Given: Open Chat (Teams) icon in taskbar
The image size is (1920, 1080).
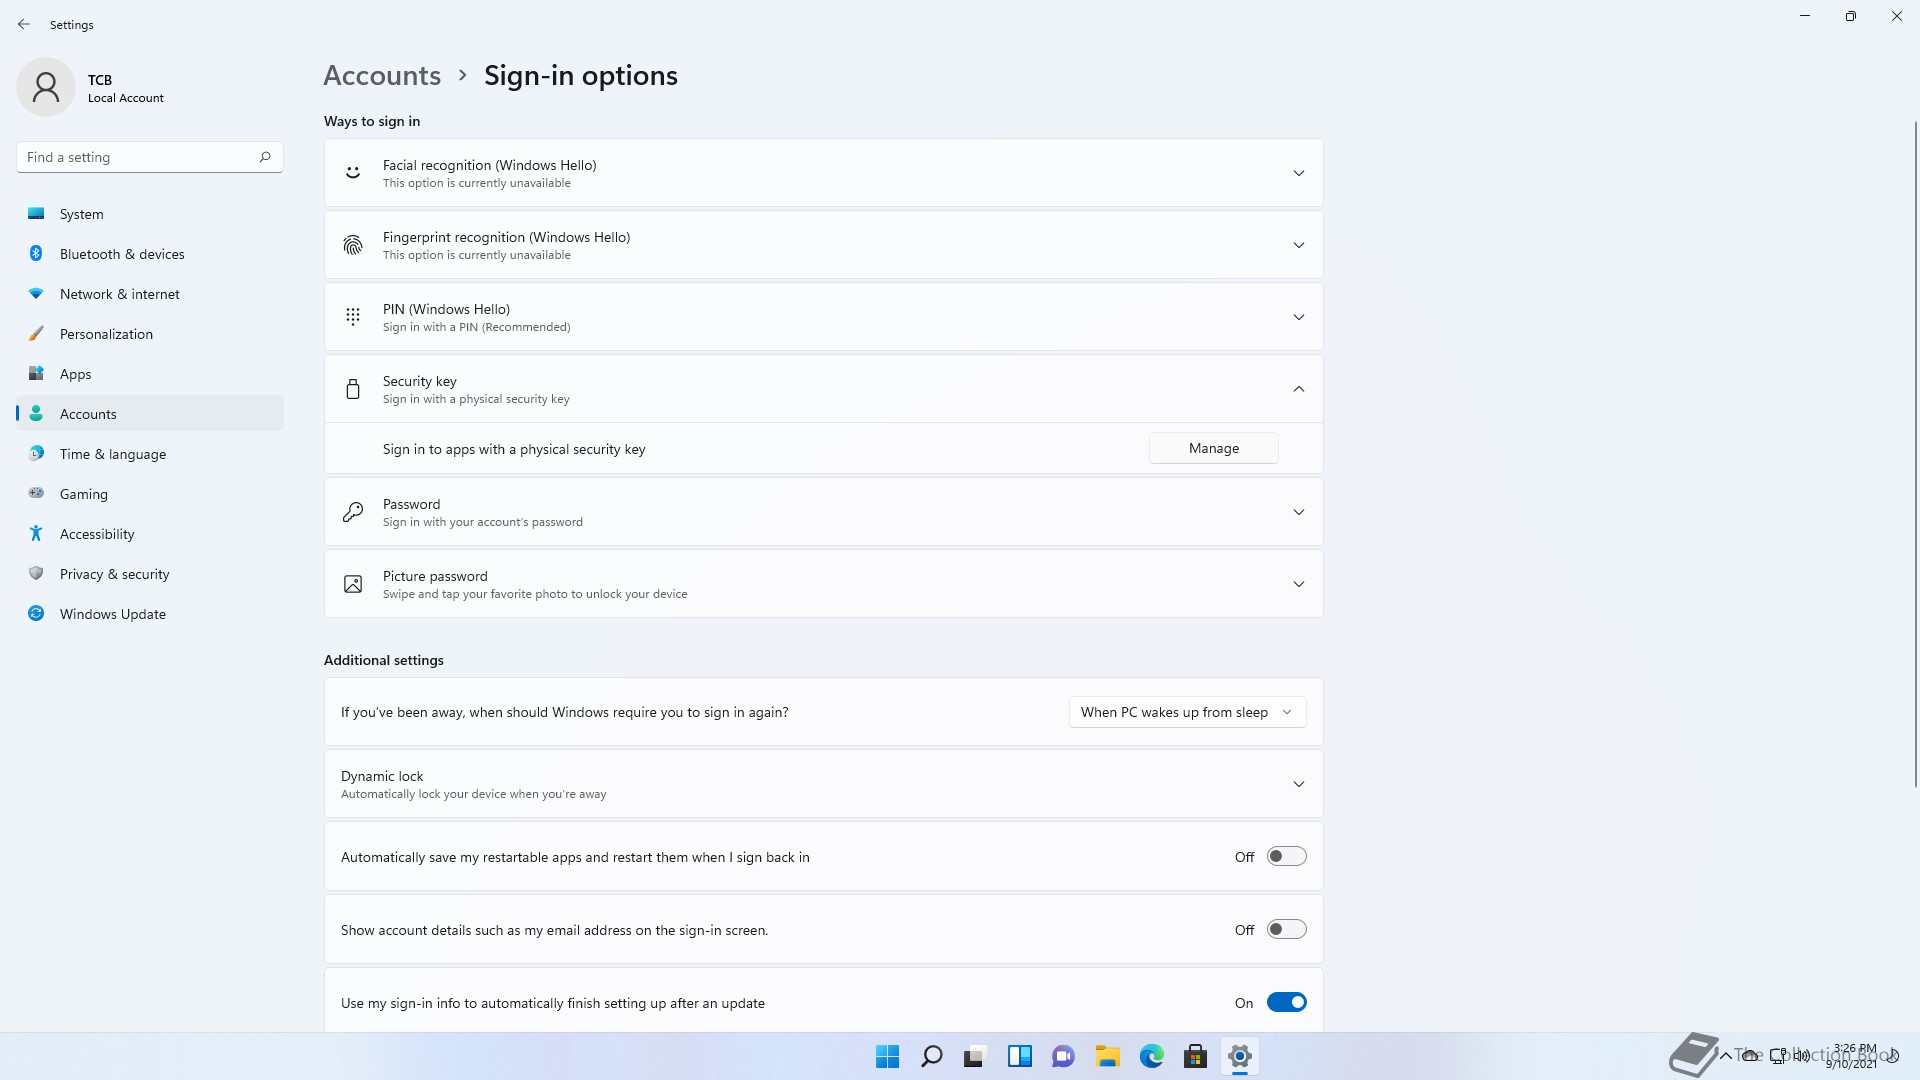Looking at the screenshot, I should [1063, 1056].
